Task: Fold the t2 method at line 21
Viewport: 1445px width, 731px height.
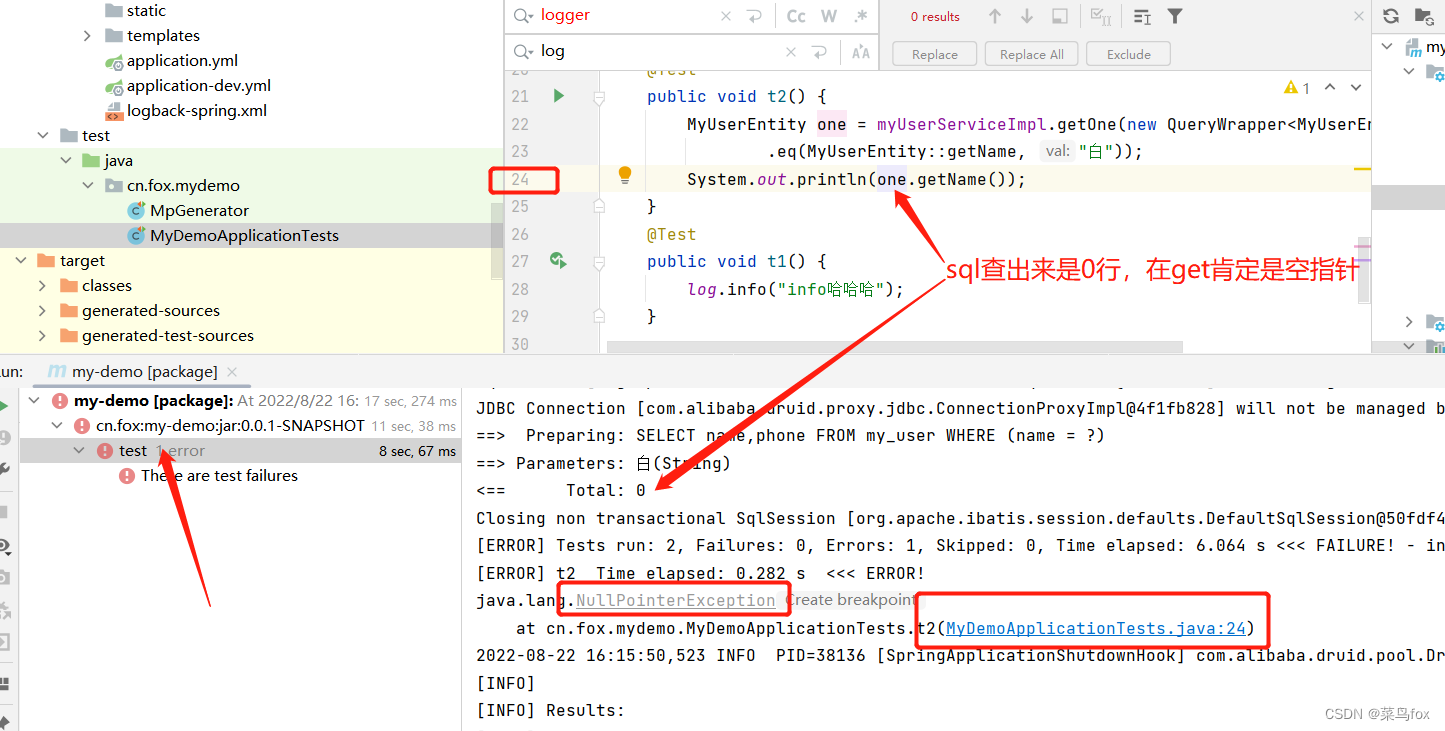Action: [x=599, y=97]
